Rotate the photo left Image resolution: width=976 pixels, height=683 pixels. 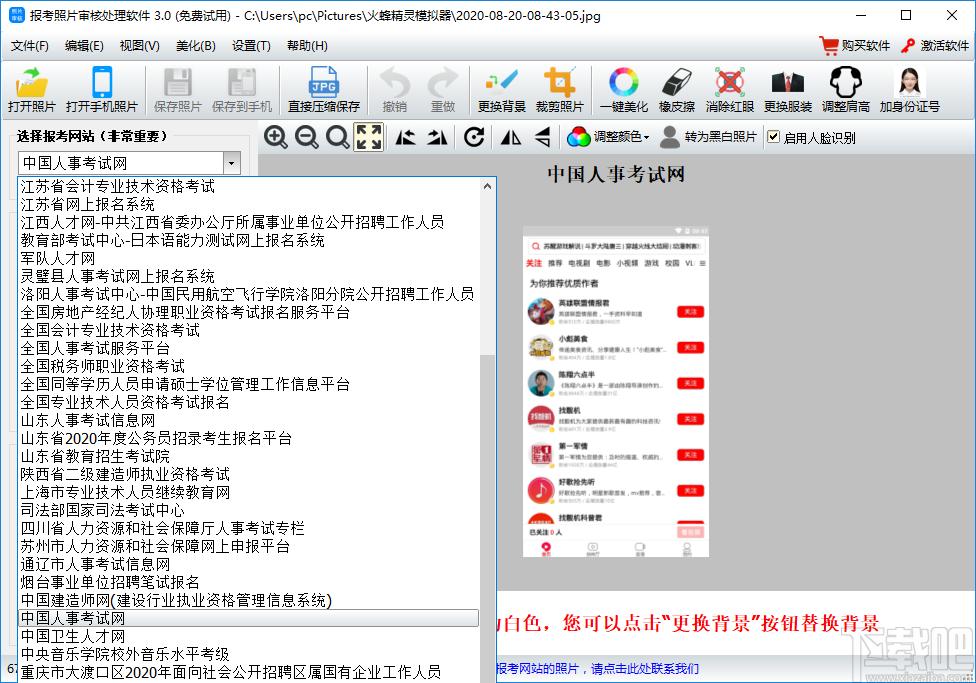(x=406, y=136)
